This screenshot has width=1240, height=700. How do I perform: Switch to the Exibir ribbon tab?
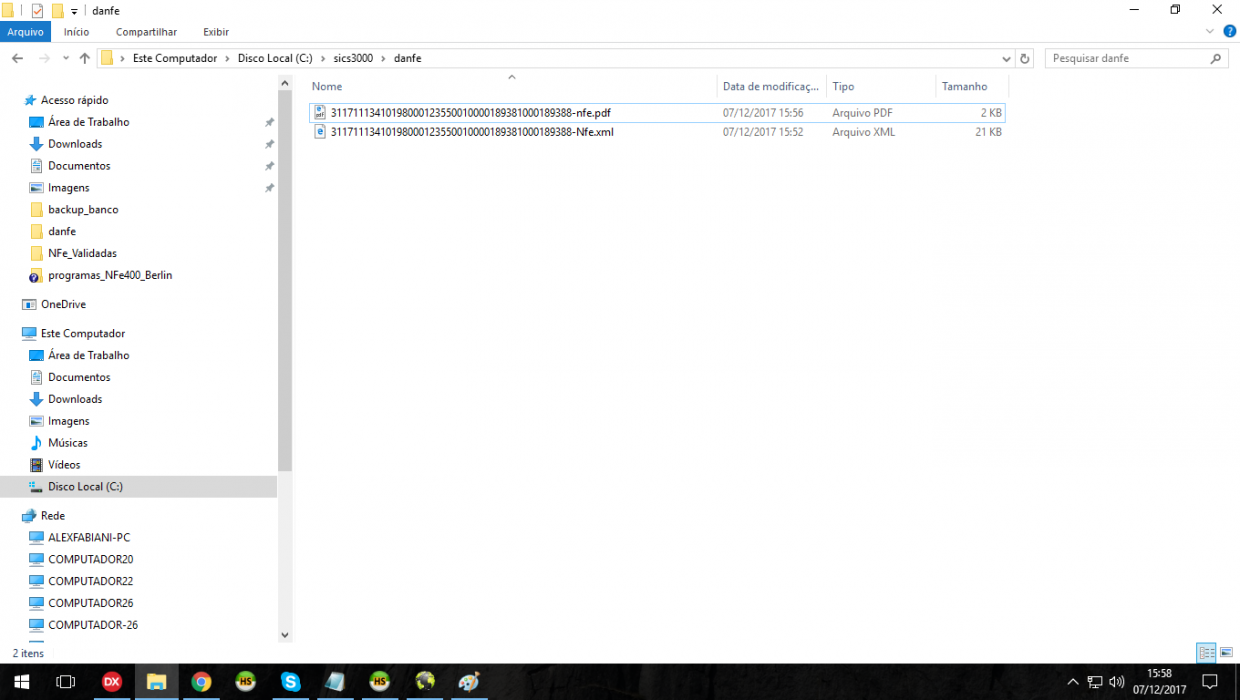216,32
